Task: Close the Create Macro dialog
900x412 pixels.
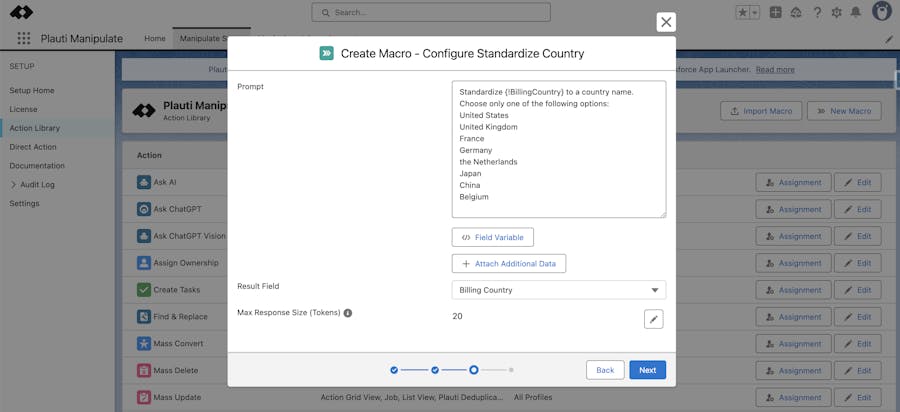Action: [666, 22]
